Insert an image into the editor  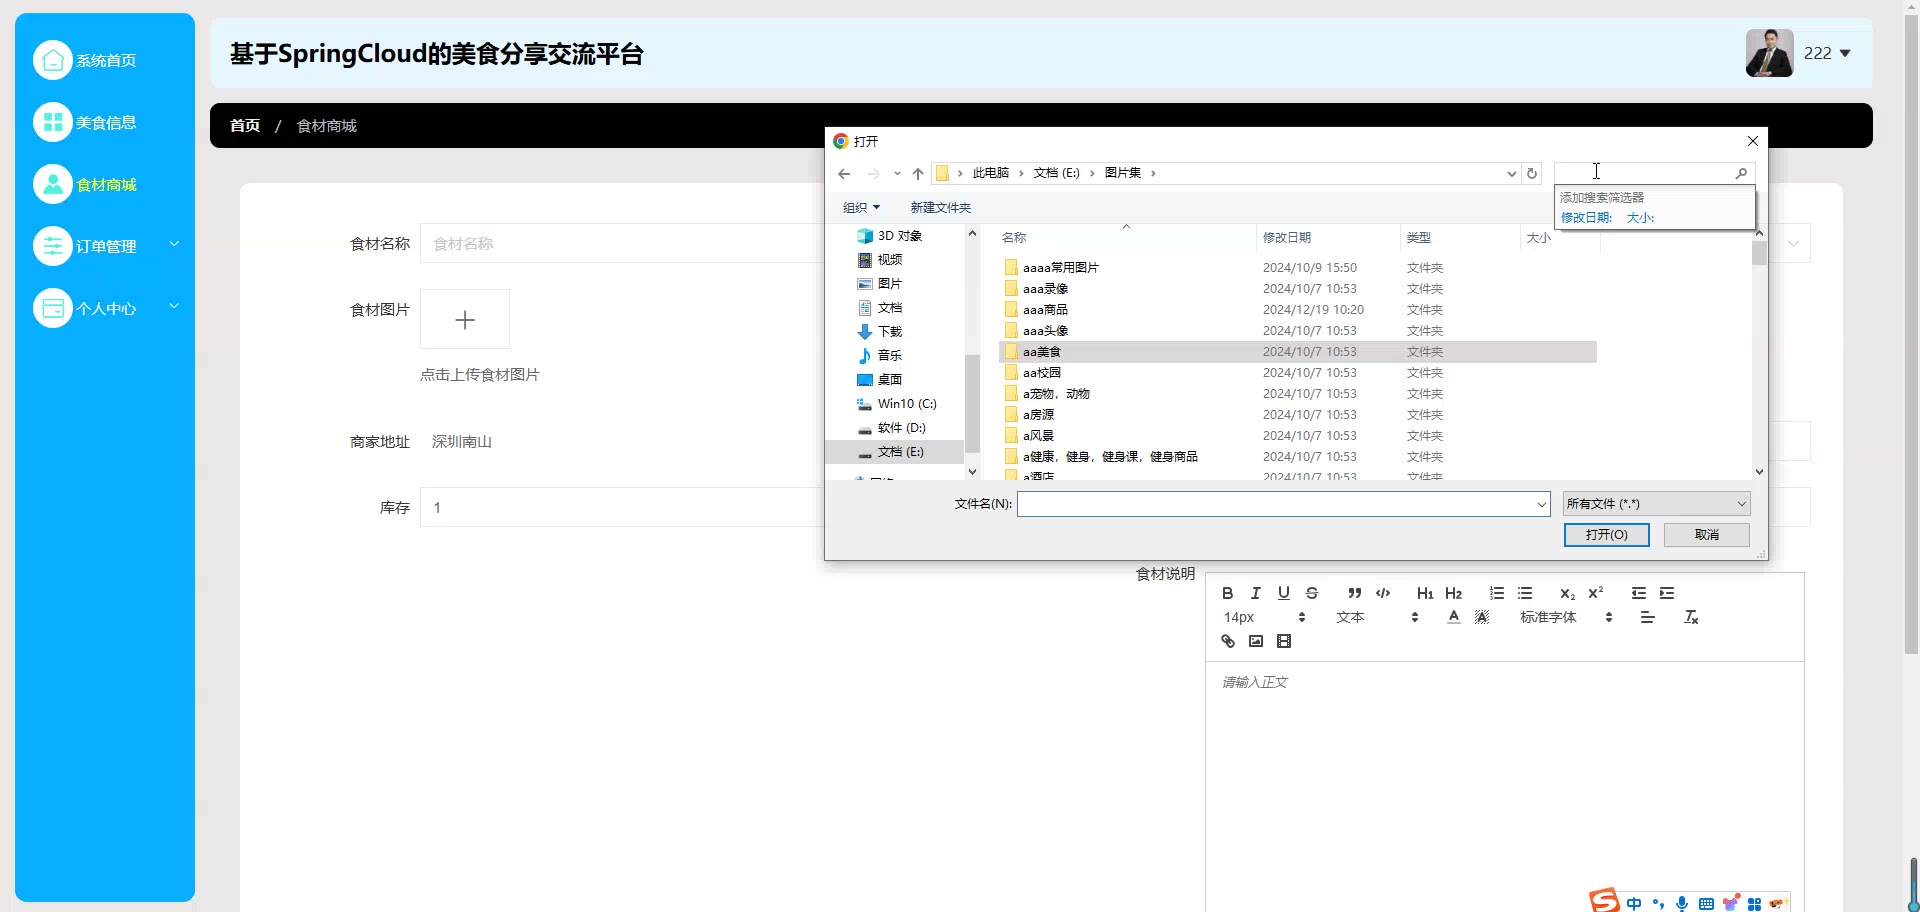pos(1256,641)
